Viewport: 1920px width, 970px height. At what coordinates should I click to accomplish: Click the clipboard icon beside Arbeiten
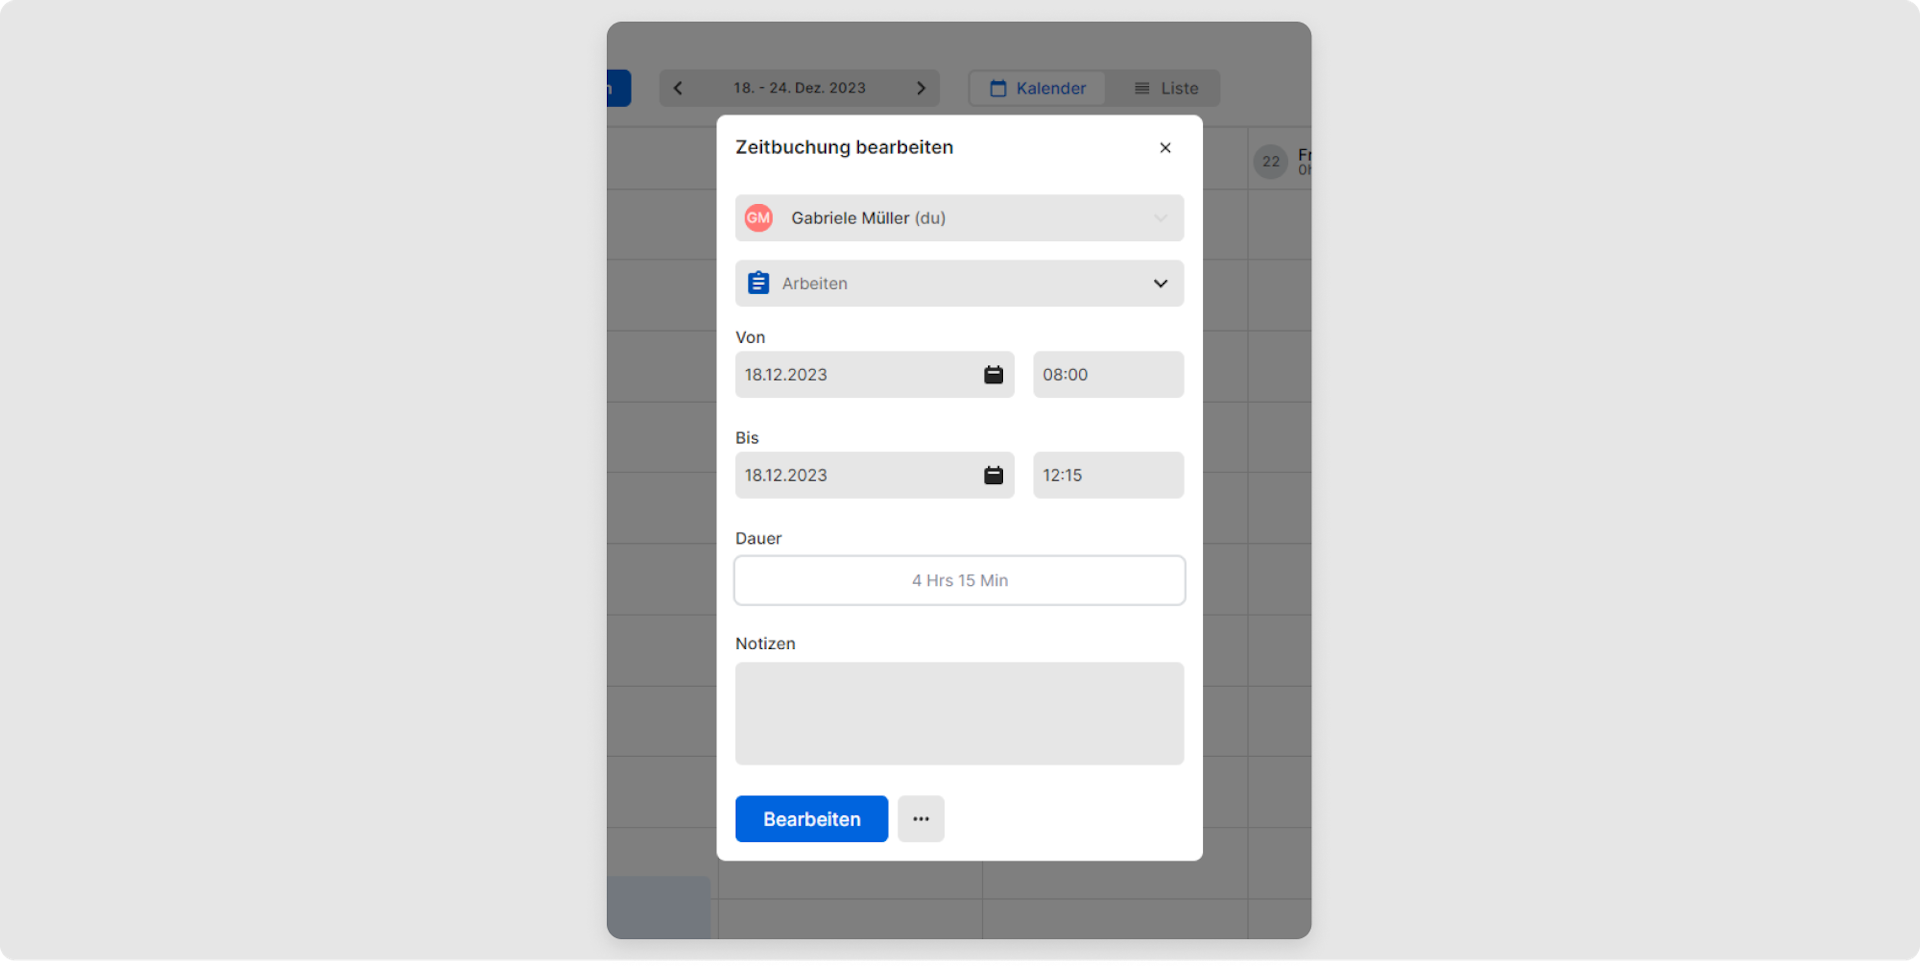coord(759,284)
